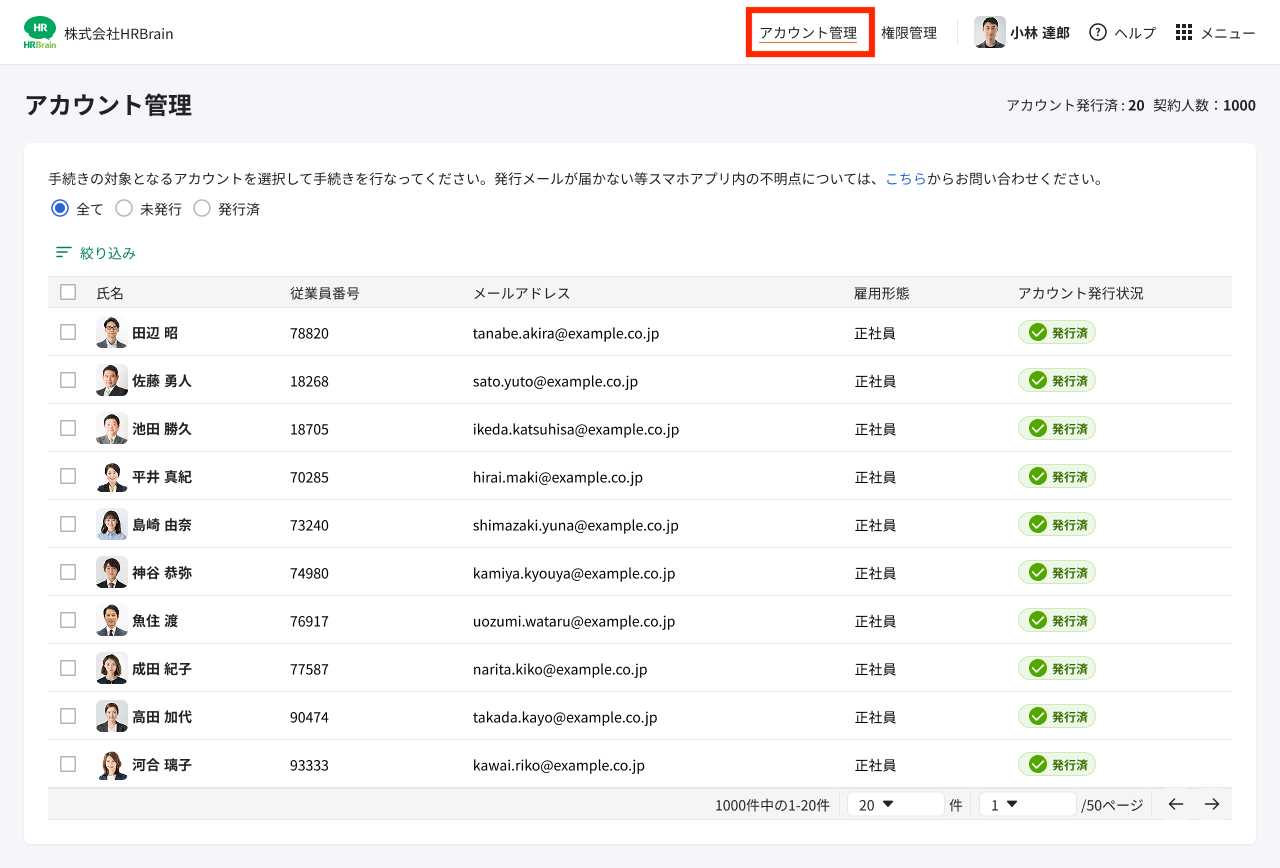Go to the next page with the arrow

tap(1211, 803)
